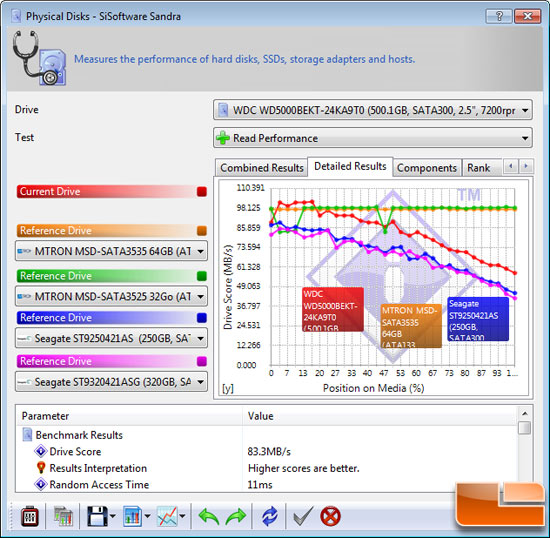This screenshot has height=538, width=550.
Task: Click the [y] axis toggle label
Action: 228,388
